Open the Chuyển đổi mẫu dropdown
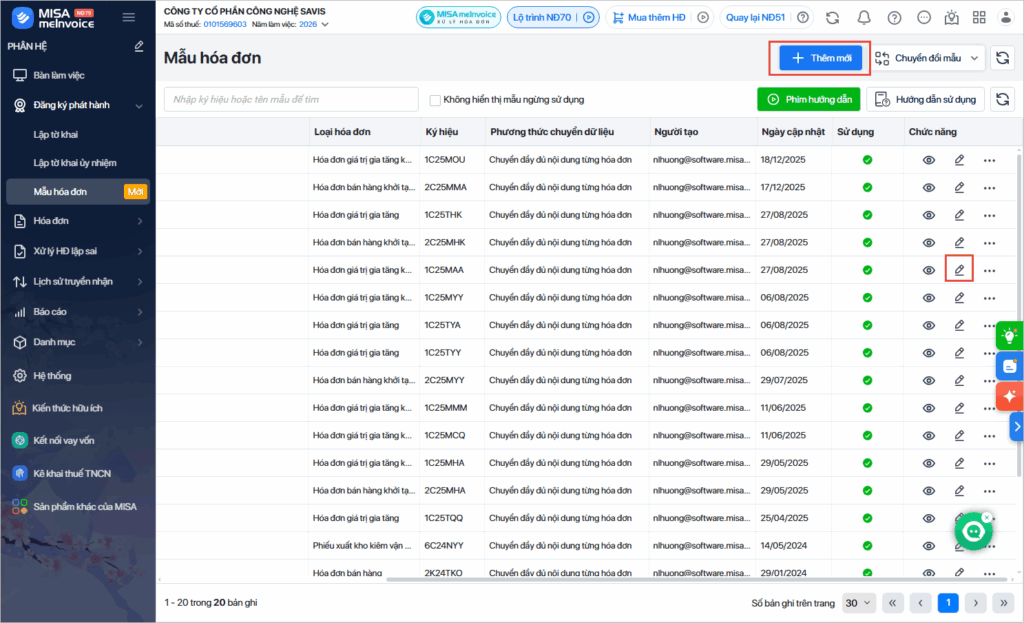The image size is (1024, 623). point(927,58)
